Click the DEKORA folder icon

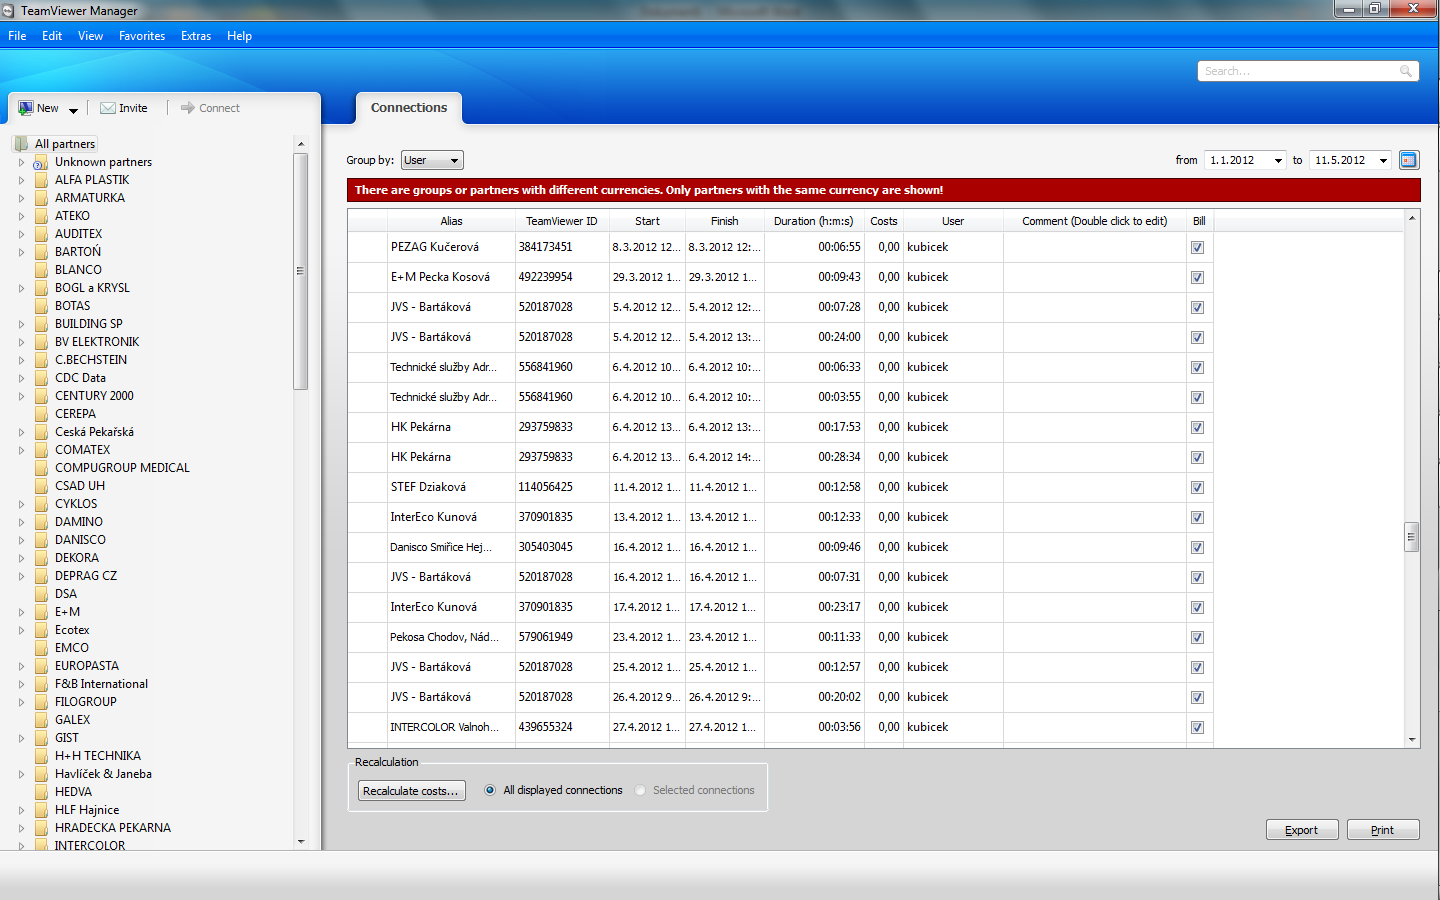point(41,558)
